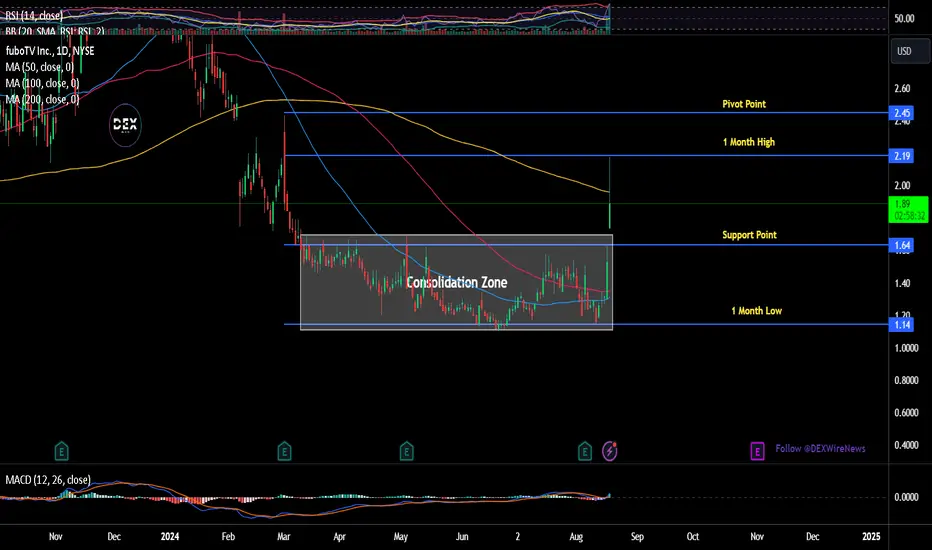Screen dimensions: 932x550
Task: Click the 1.0000 value on the price axis
Action: point(906,348)
